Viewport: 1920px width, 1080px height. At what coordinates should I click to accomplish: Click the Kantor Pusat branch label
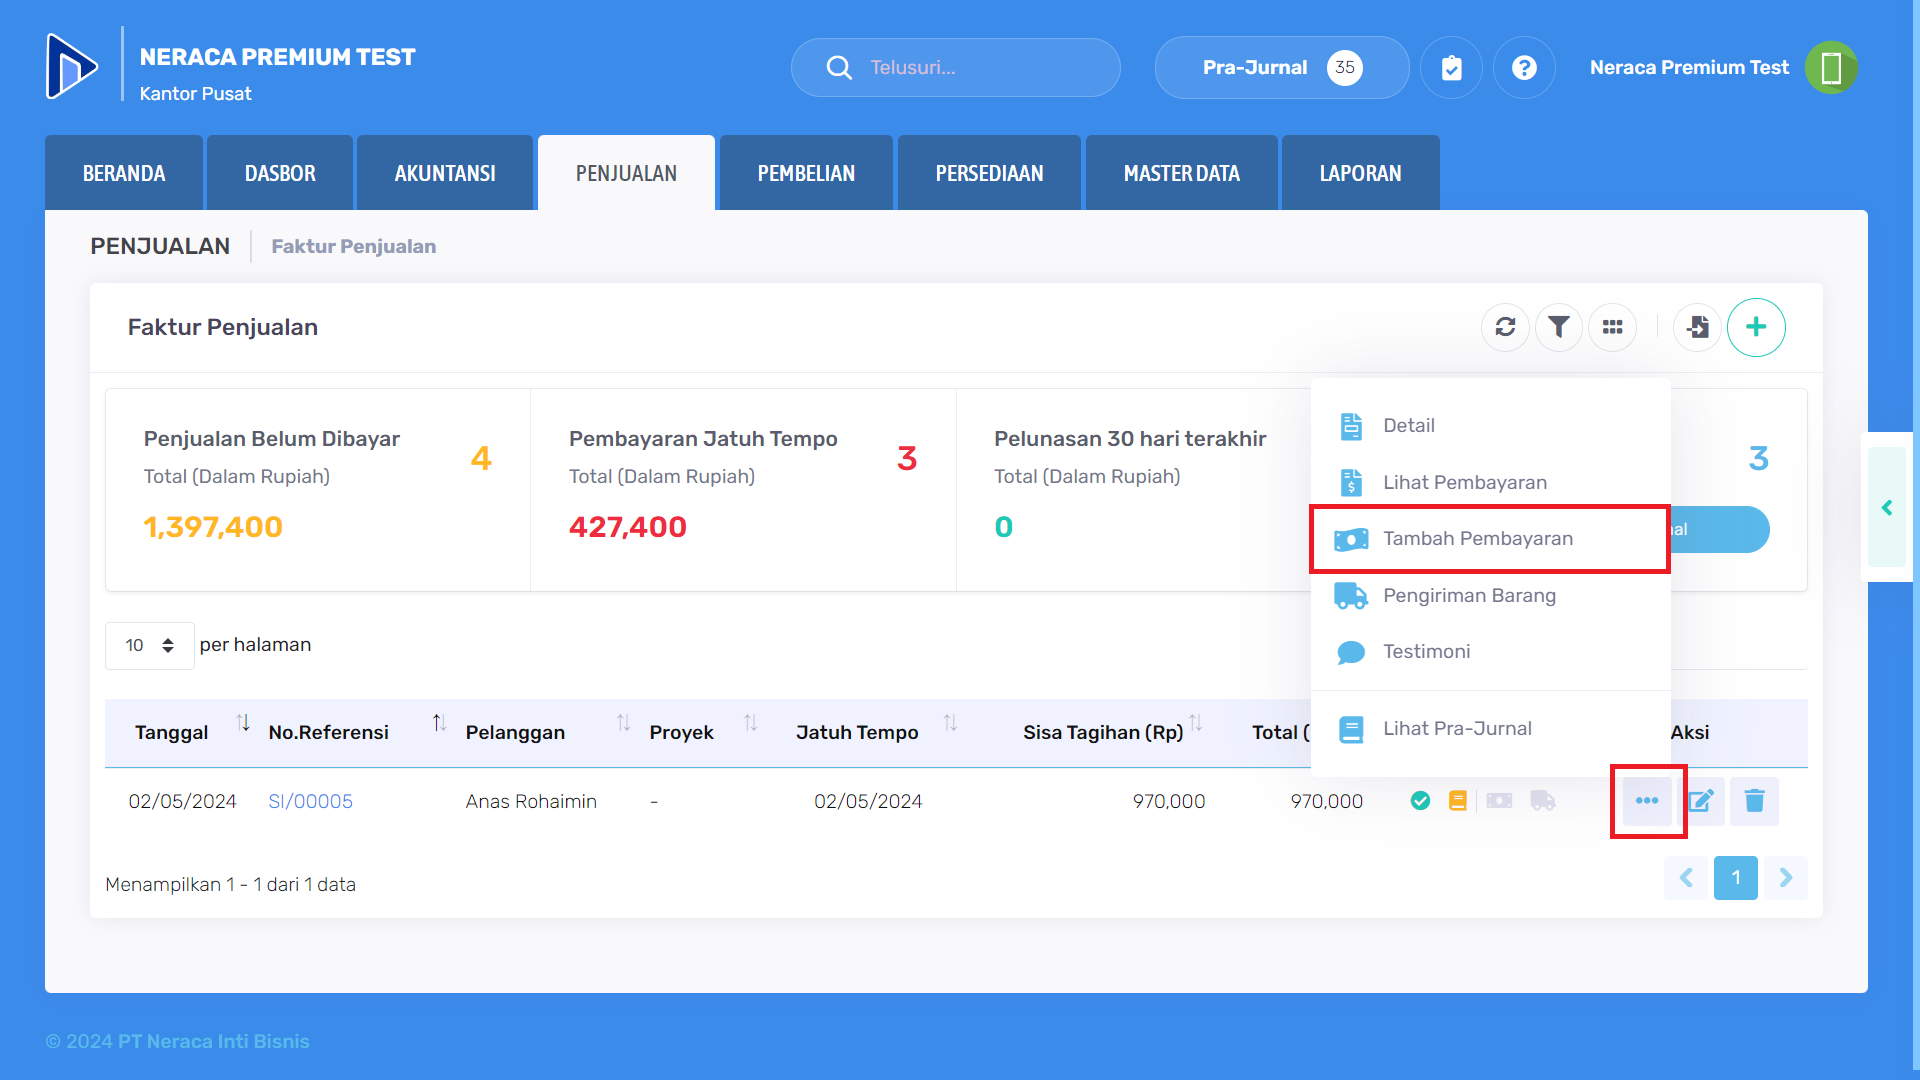pyautogui.click(x=195, y=94)
